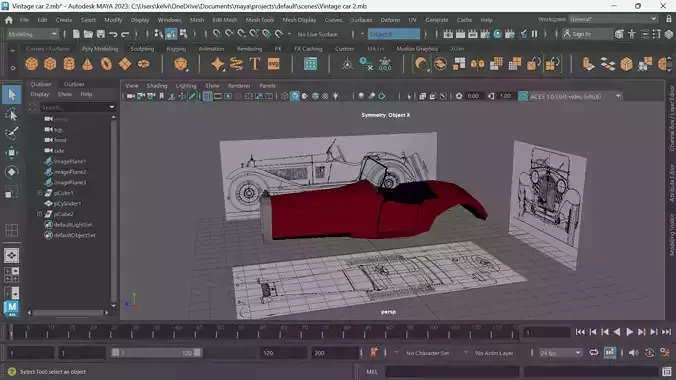Switch to the Sculpting shelf tab

142,49
